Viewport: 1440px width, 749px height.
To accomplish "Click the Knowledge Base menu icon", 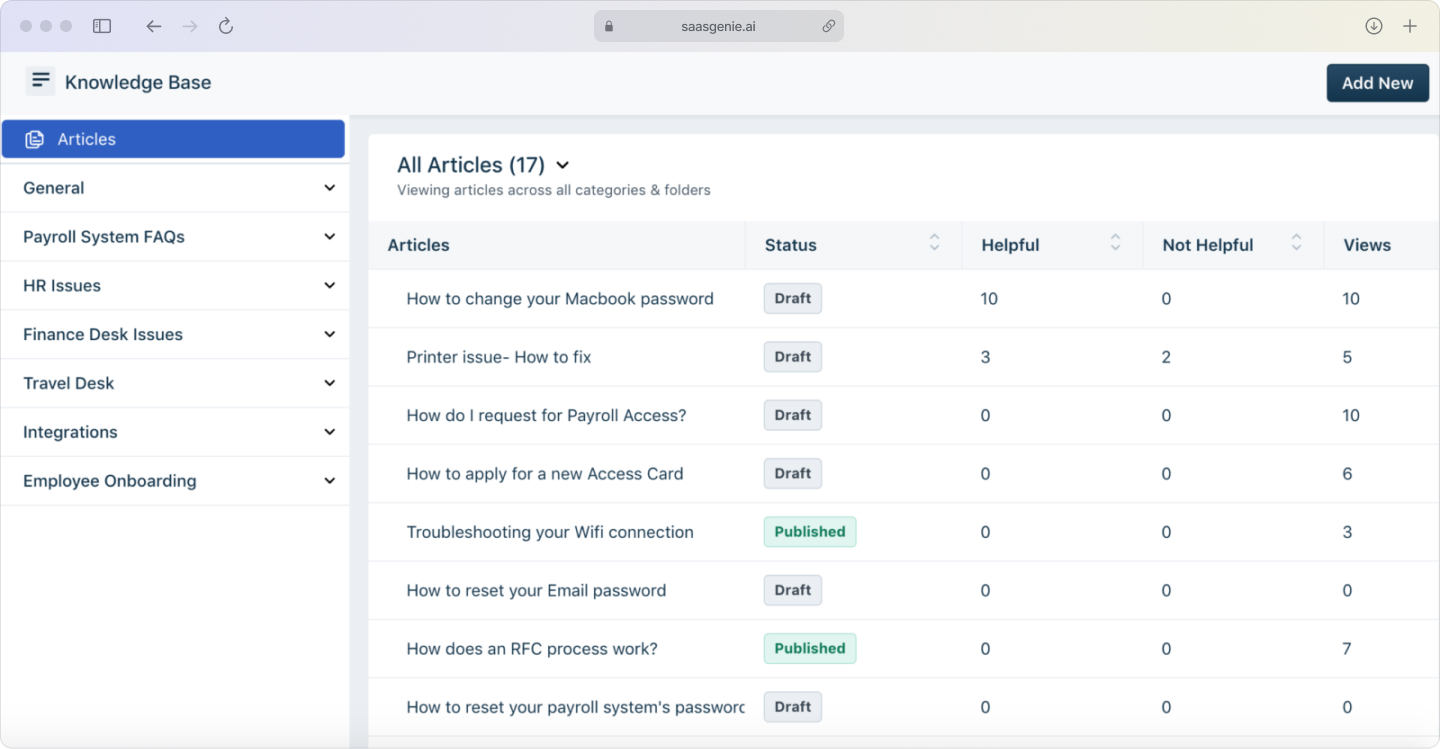I will click(x=40, y=80).
